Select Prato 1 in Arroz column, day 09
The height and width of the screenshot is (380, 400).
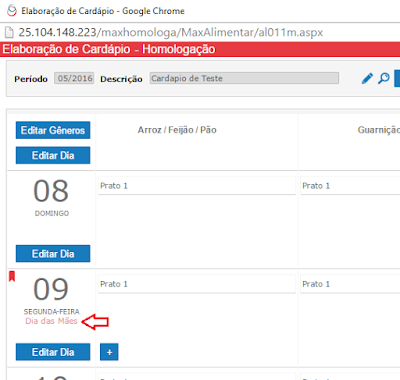tap(197, 284)
